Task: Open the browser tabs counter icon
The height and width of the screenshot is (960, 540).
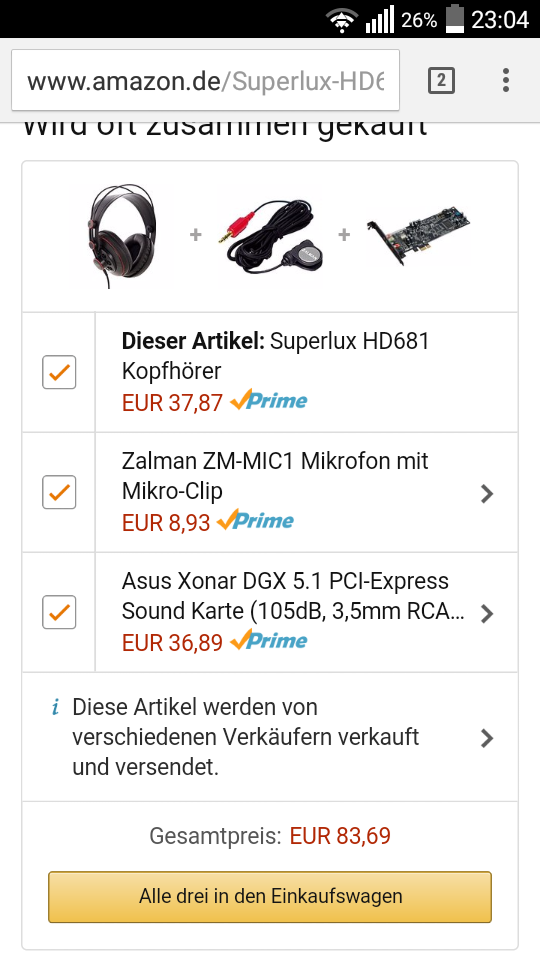Action: (441, 80)
